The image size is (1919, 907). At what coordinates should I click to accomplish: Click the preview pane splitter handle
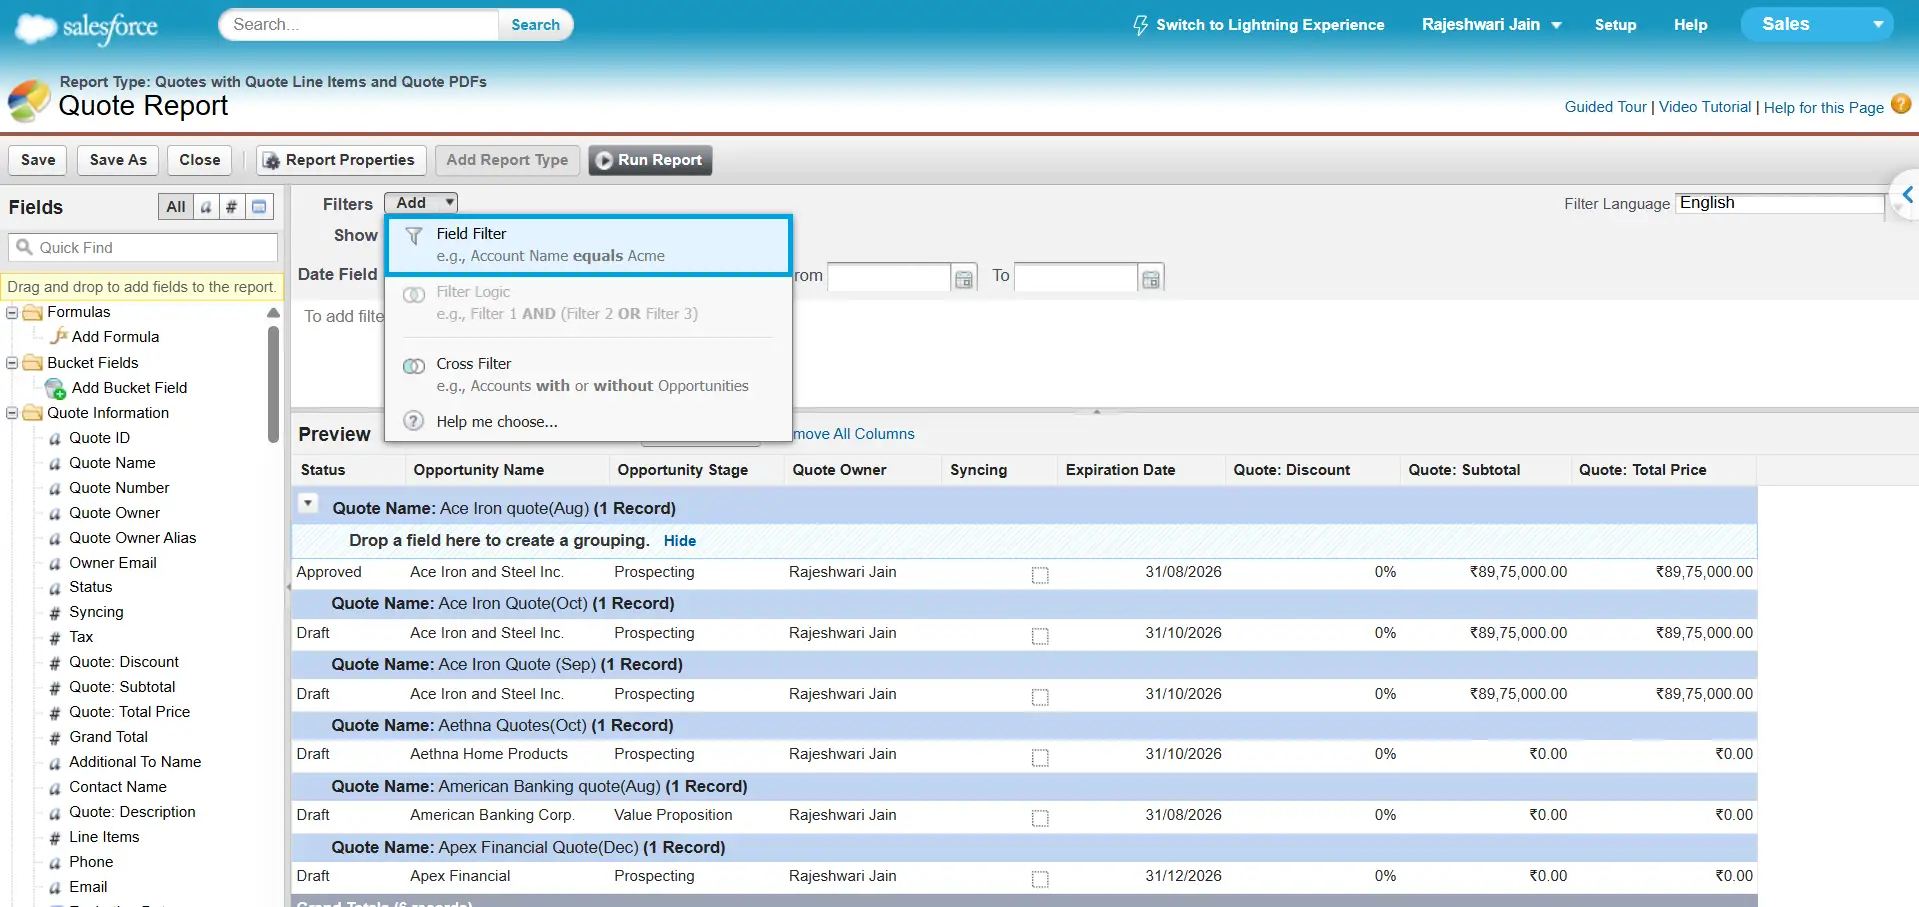pyautogui.click(x=1097, y=411)
